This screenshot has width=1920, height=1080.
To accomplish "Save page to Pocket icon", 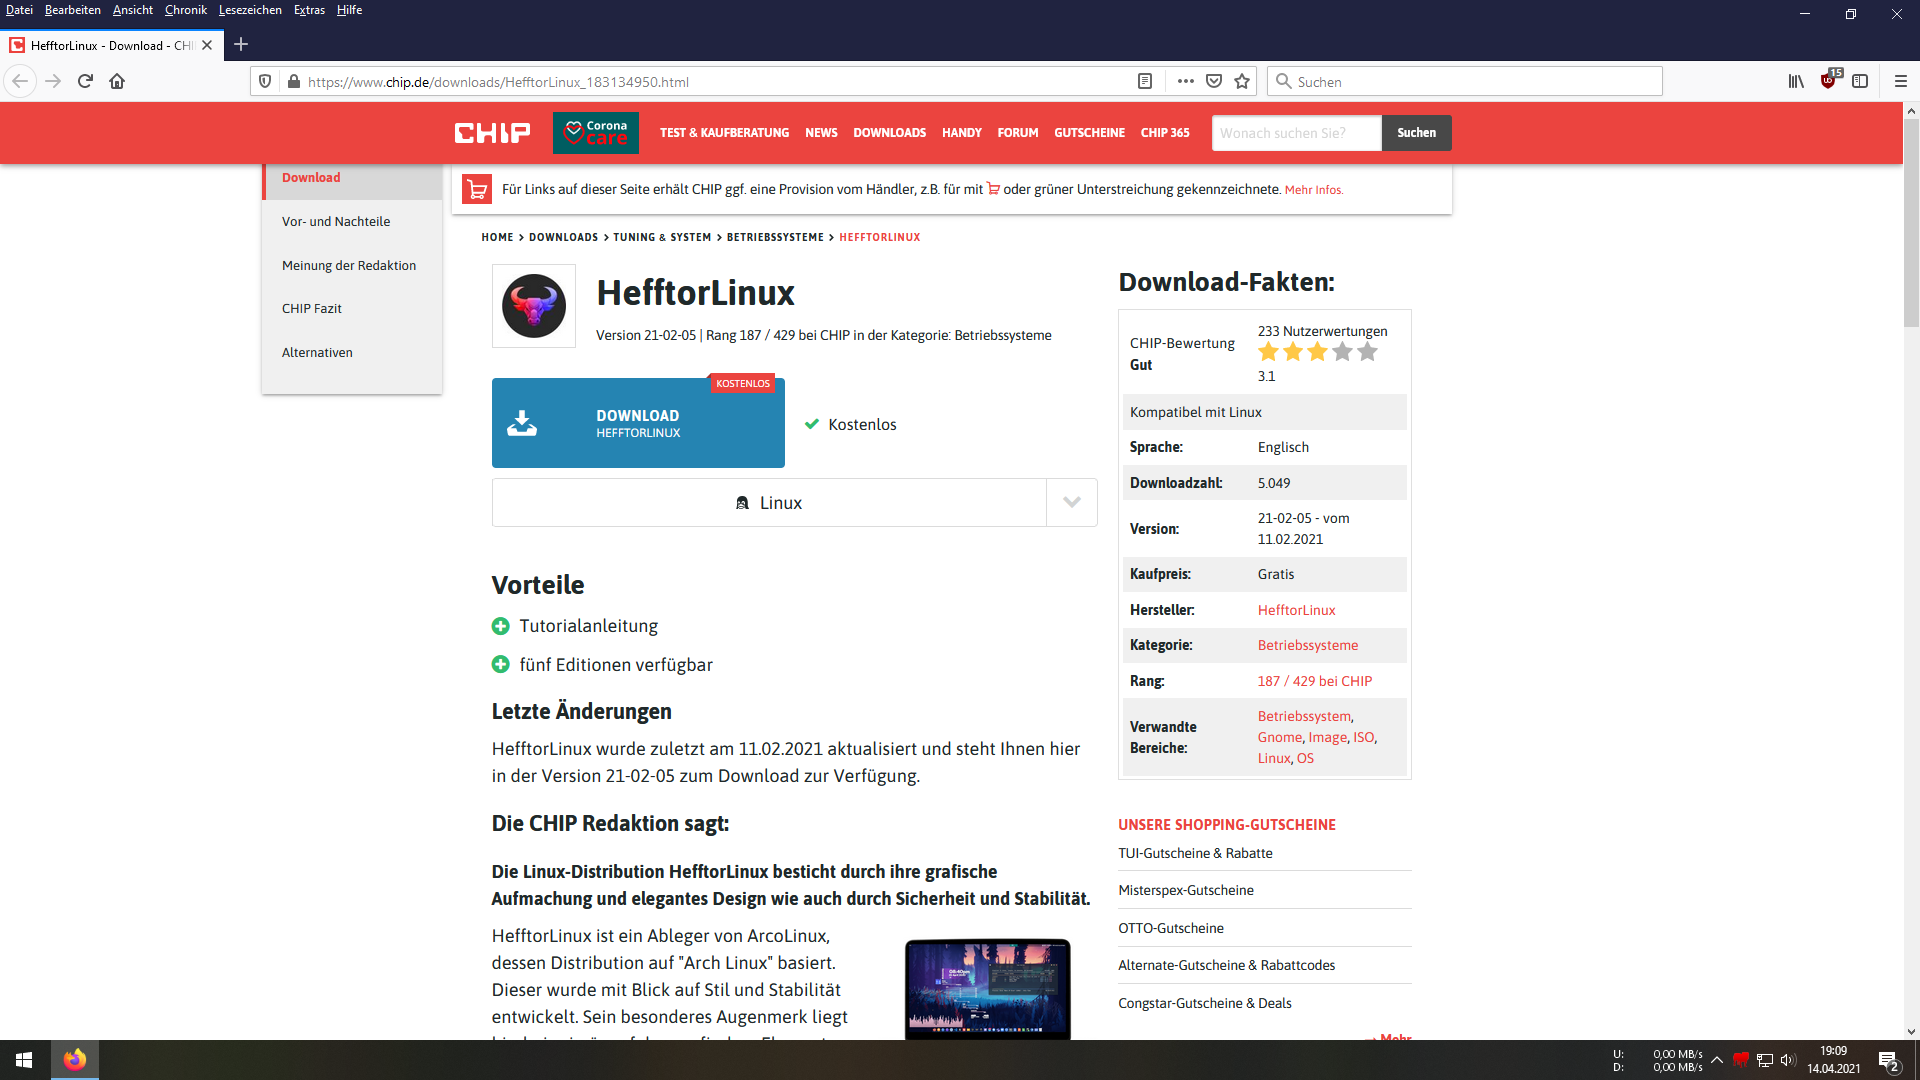I will (x=1214, y=82).
